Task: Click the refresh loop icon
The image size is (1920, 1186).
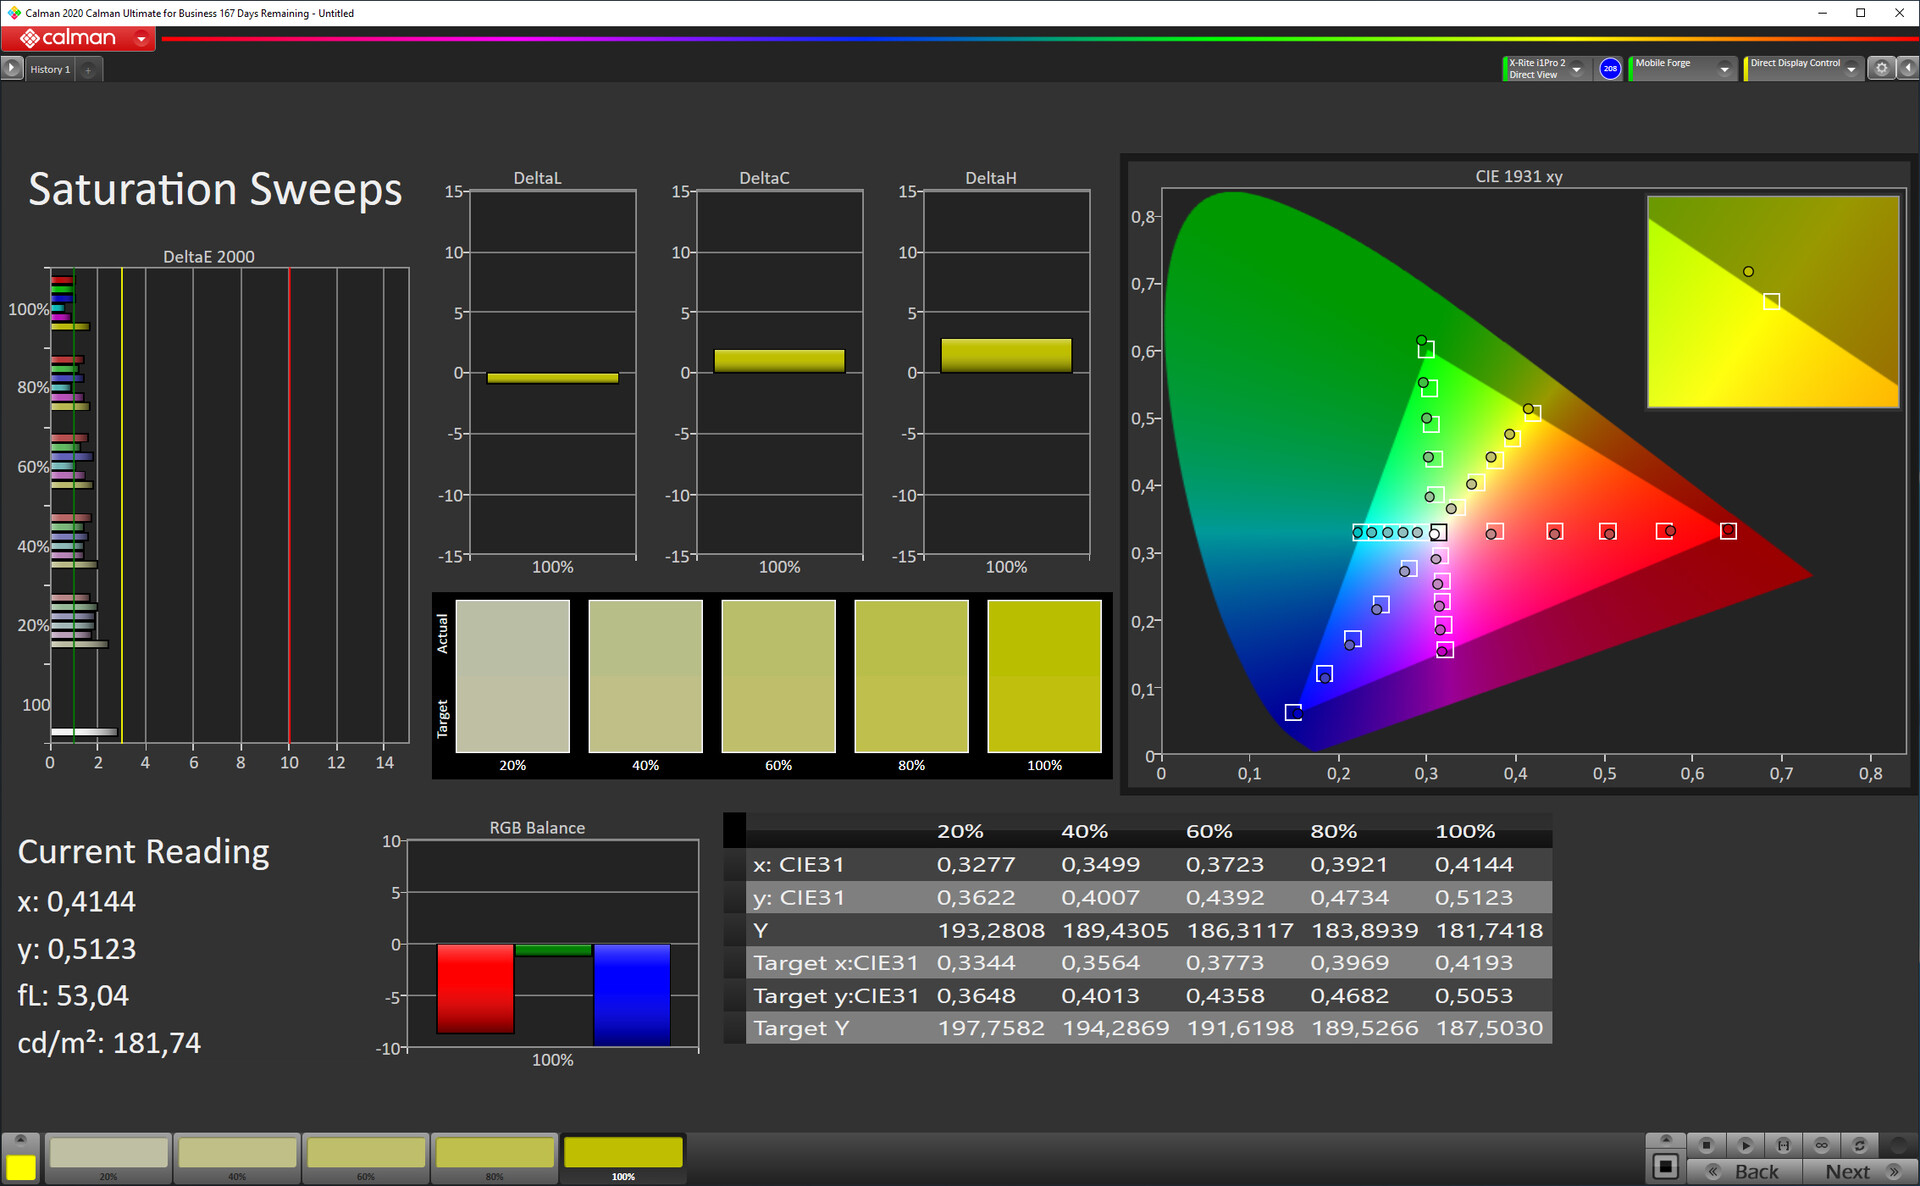Action: [x=1859, y=1145]
